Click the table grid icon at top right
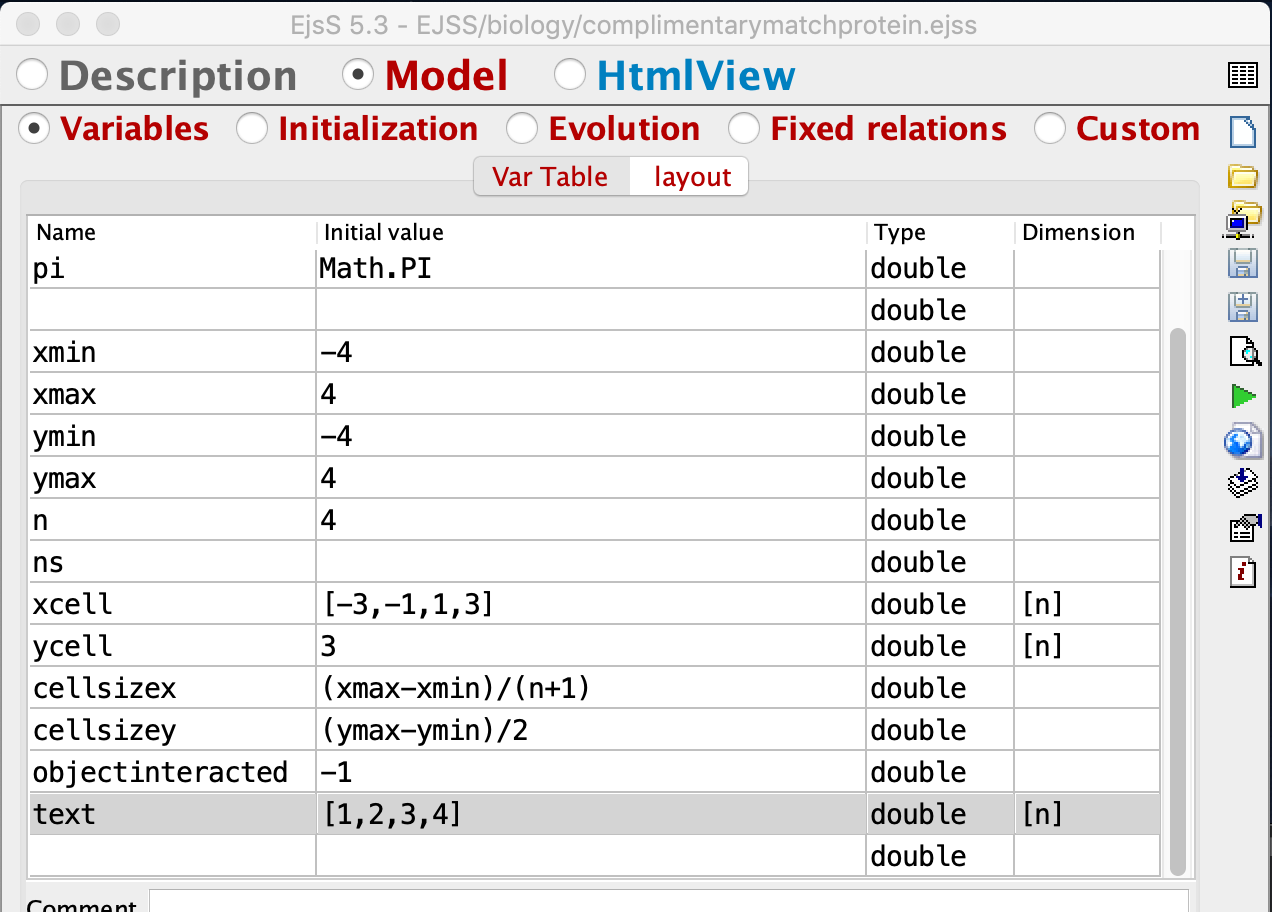The width and height of the screenshot is (1272, 912). click(1242, 75)
